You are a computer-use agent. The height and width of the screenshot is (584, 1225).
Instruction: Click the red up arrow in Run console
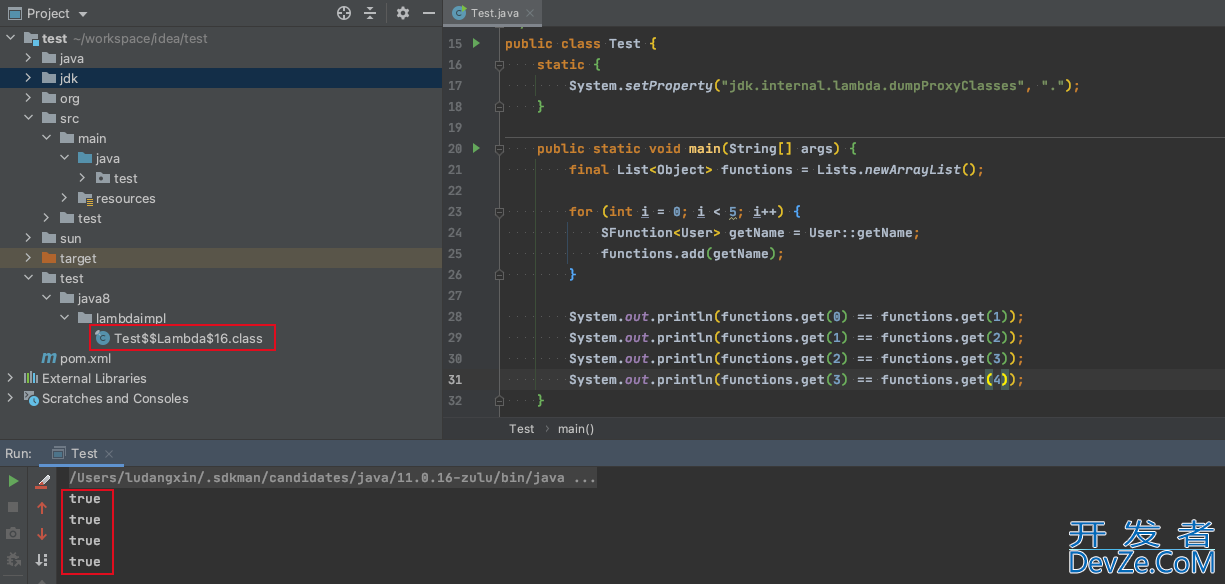(42, 508)
